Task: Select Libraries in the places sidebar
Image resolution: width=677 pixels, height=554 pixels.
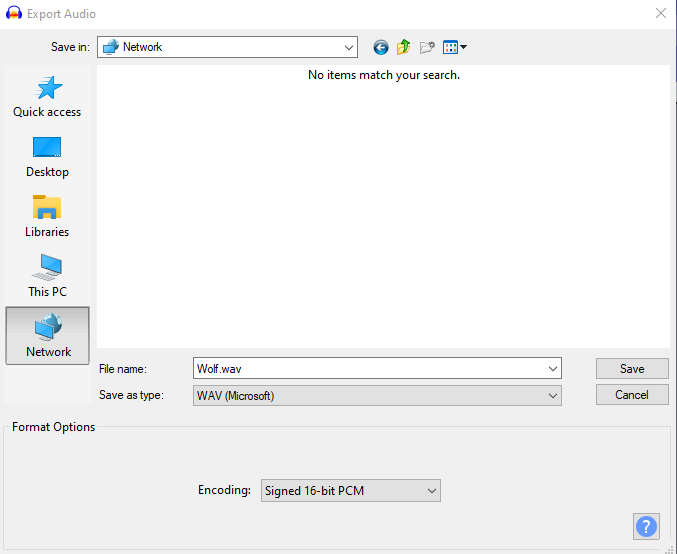Action: (x=47, y=217)
